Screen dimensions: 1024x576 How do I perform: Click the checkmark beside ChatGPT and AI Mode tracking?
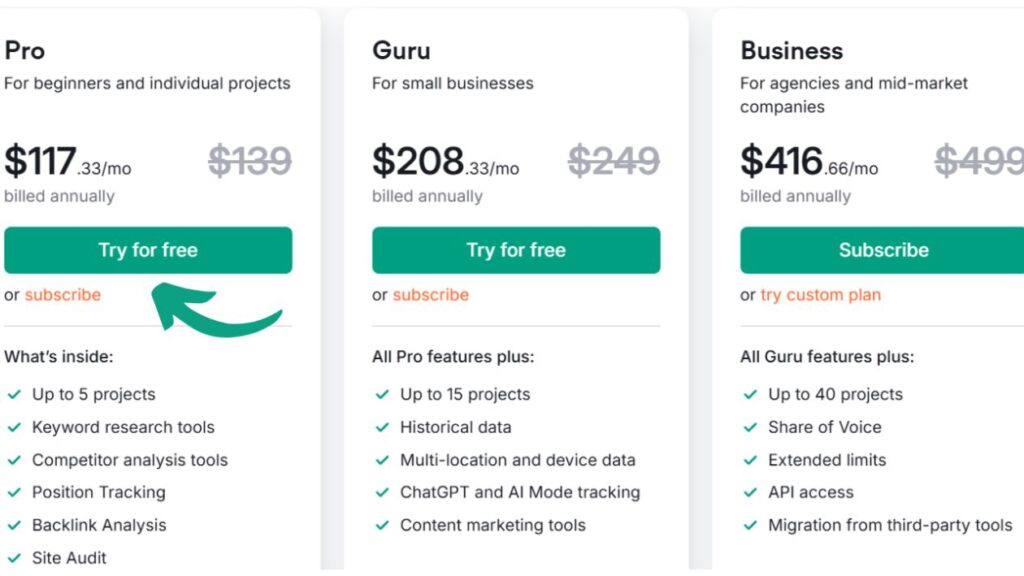(x=383, y=492)
